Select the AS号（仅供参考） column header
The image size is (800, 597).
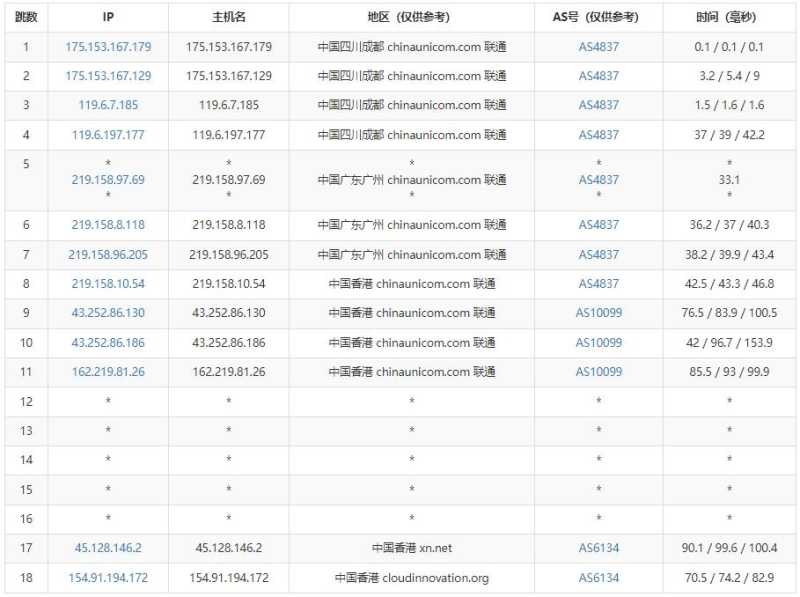[x=598, y=17]
